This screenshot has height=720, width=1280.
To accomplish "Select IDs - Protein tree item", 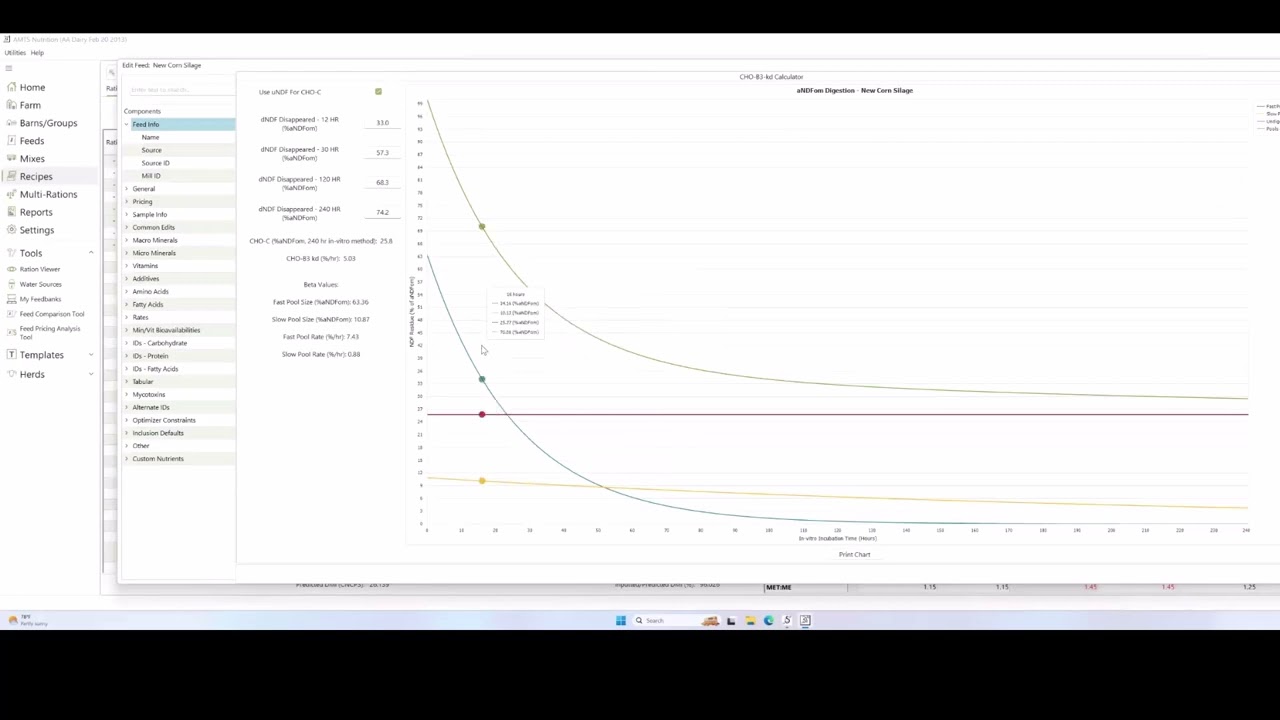I will [150, 356].
